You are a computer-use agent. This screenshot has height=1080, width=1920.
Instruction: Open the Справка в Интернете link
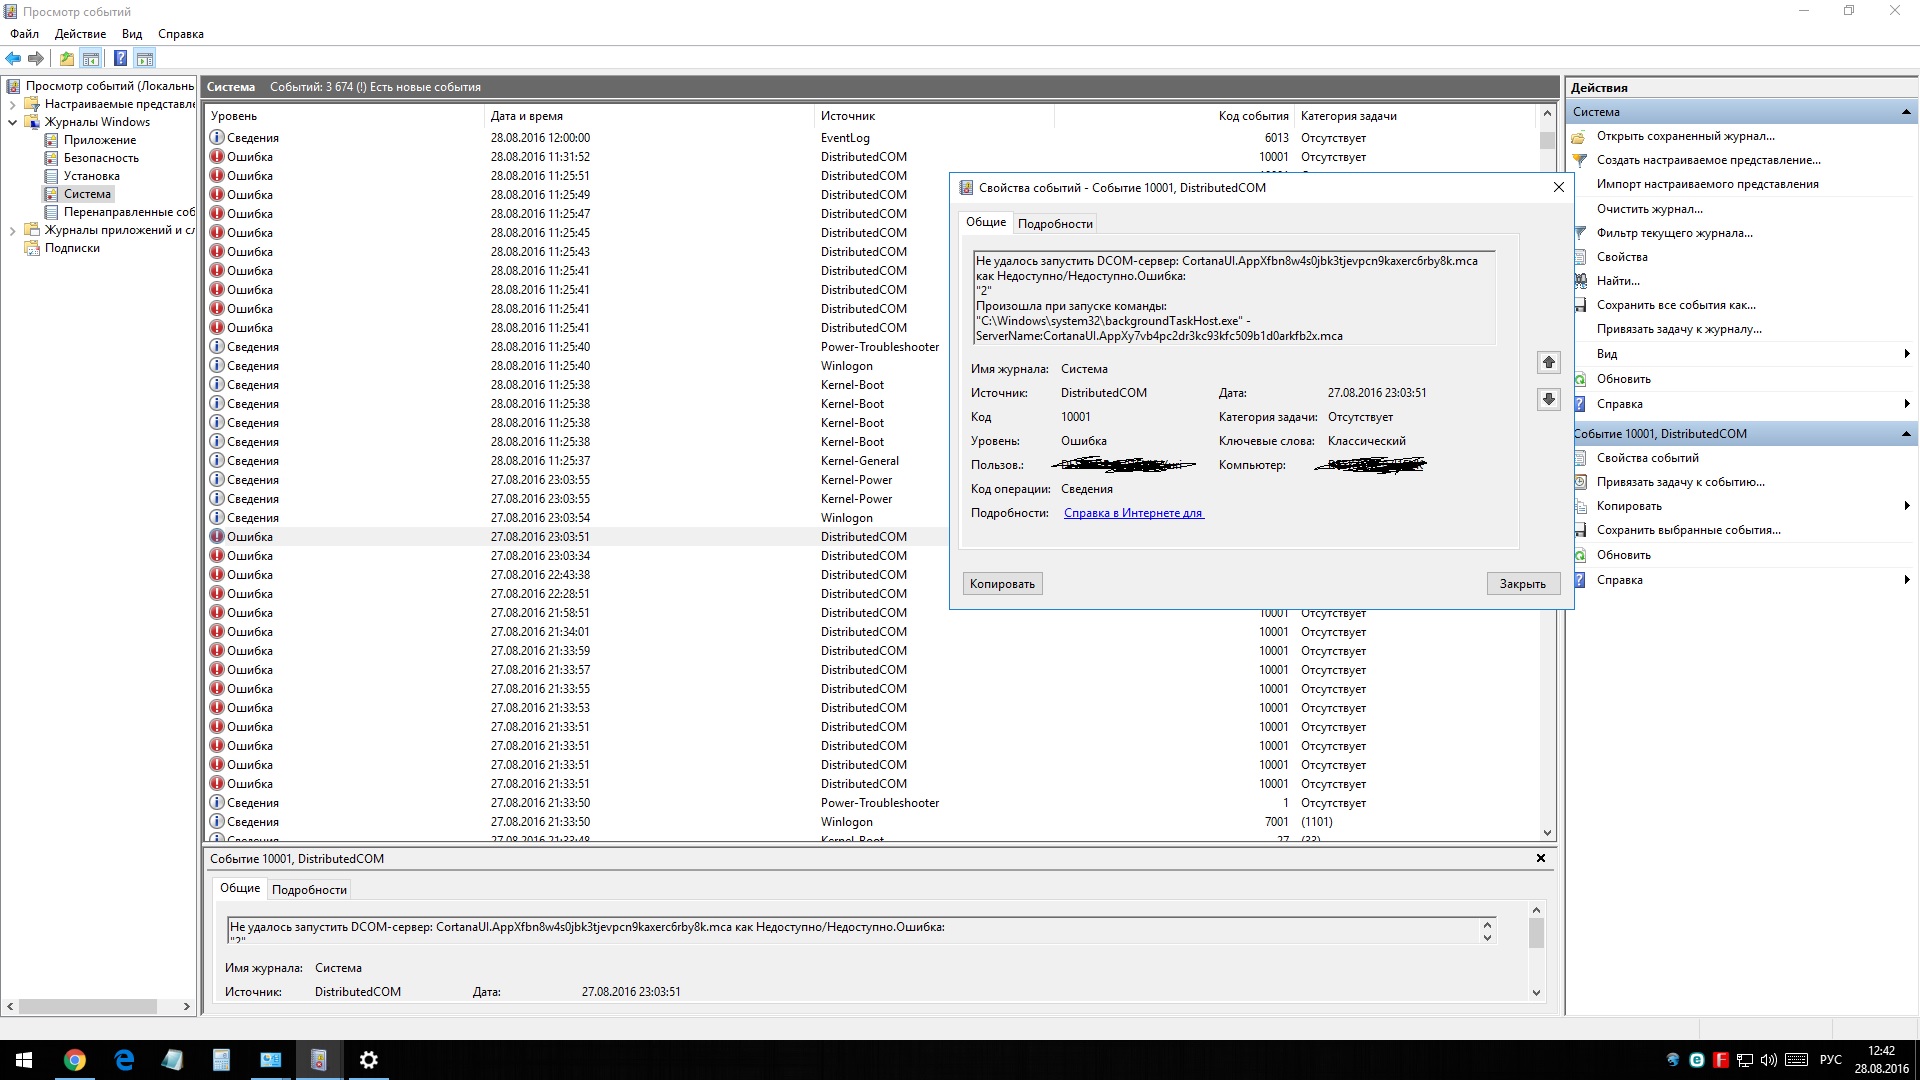tap(1133, 513)
